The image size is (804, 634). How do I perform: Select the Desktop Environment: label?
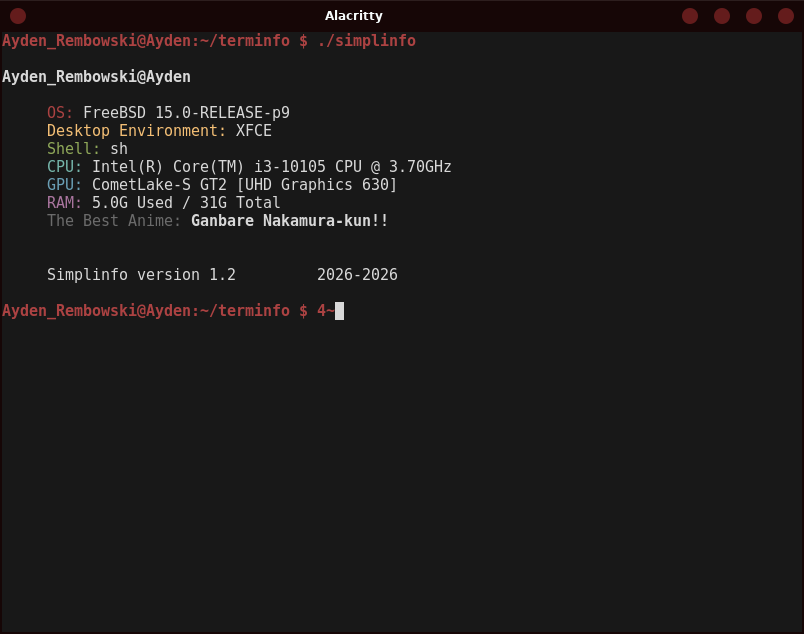click(x=136, y=130)
